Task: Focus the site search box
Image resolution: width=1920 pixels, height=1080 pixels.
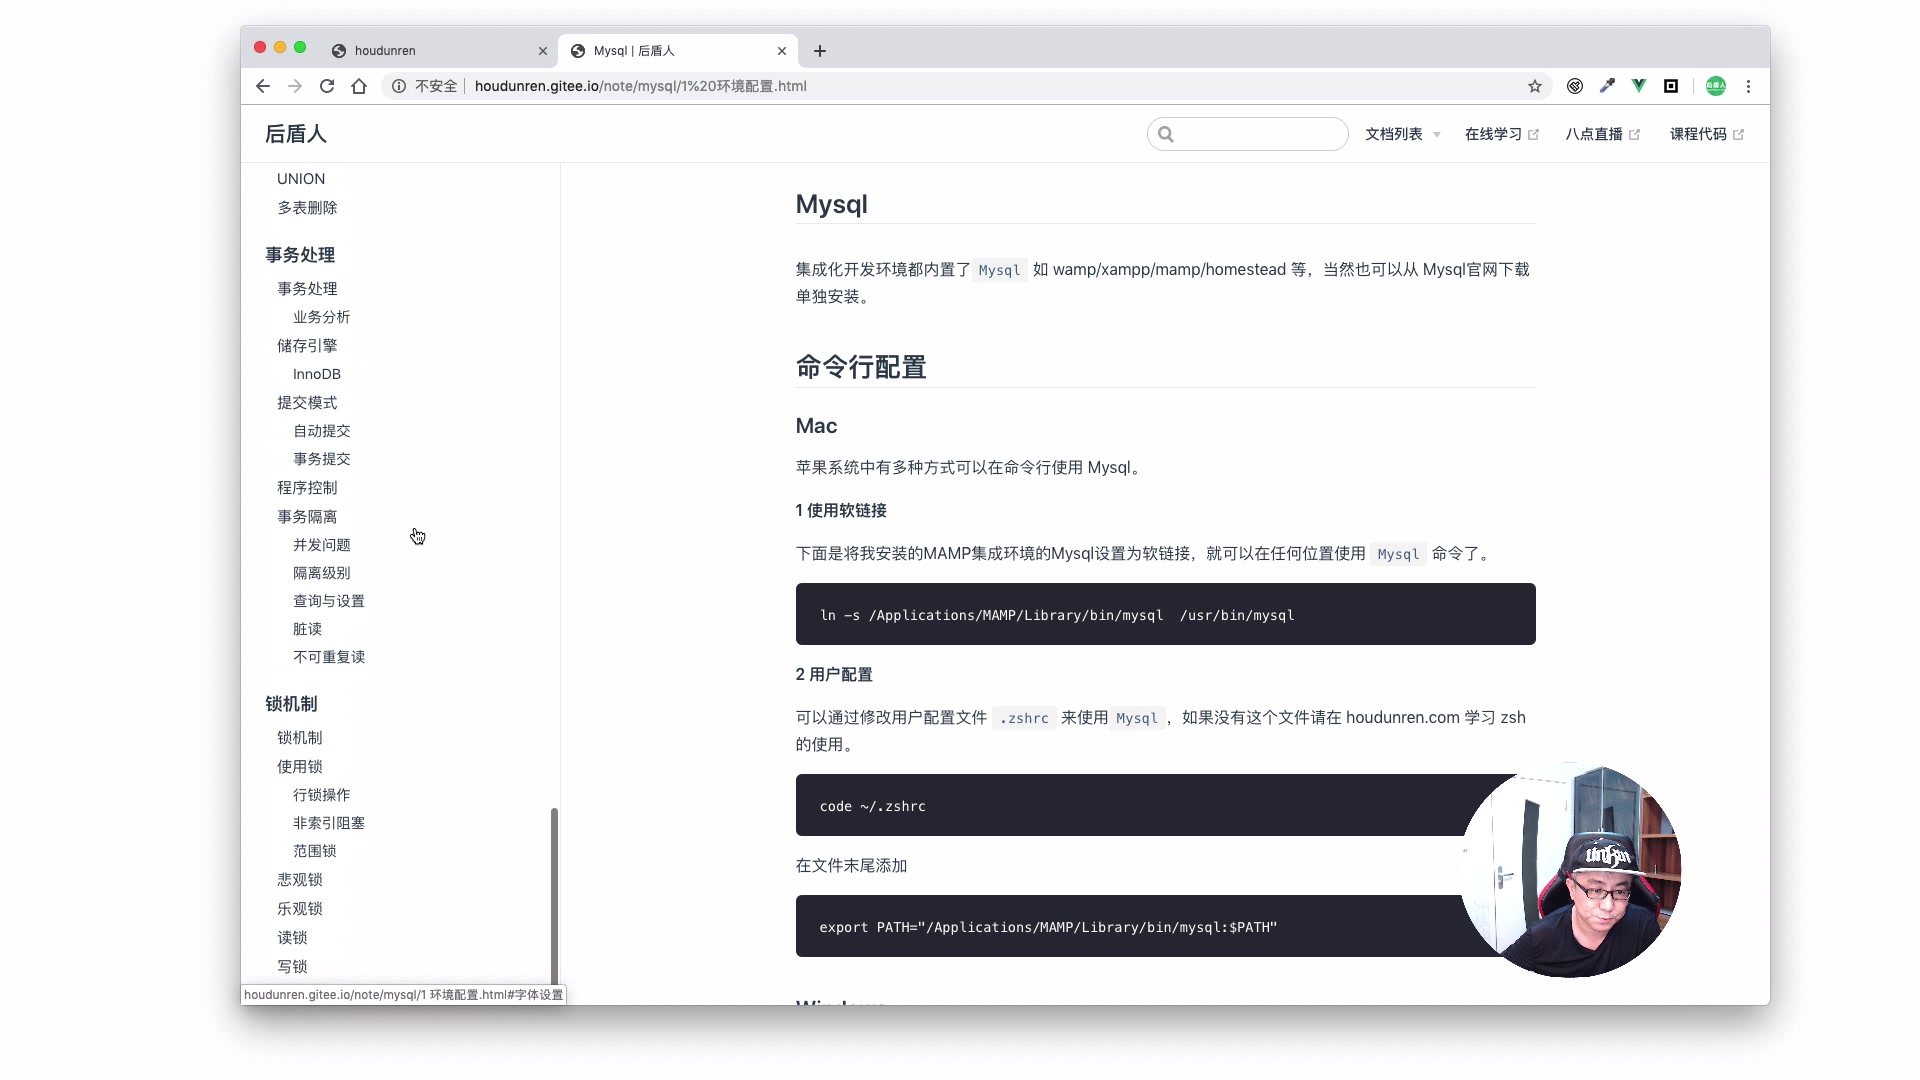Action: (1248, 134)
